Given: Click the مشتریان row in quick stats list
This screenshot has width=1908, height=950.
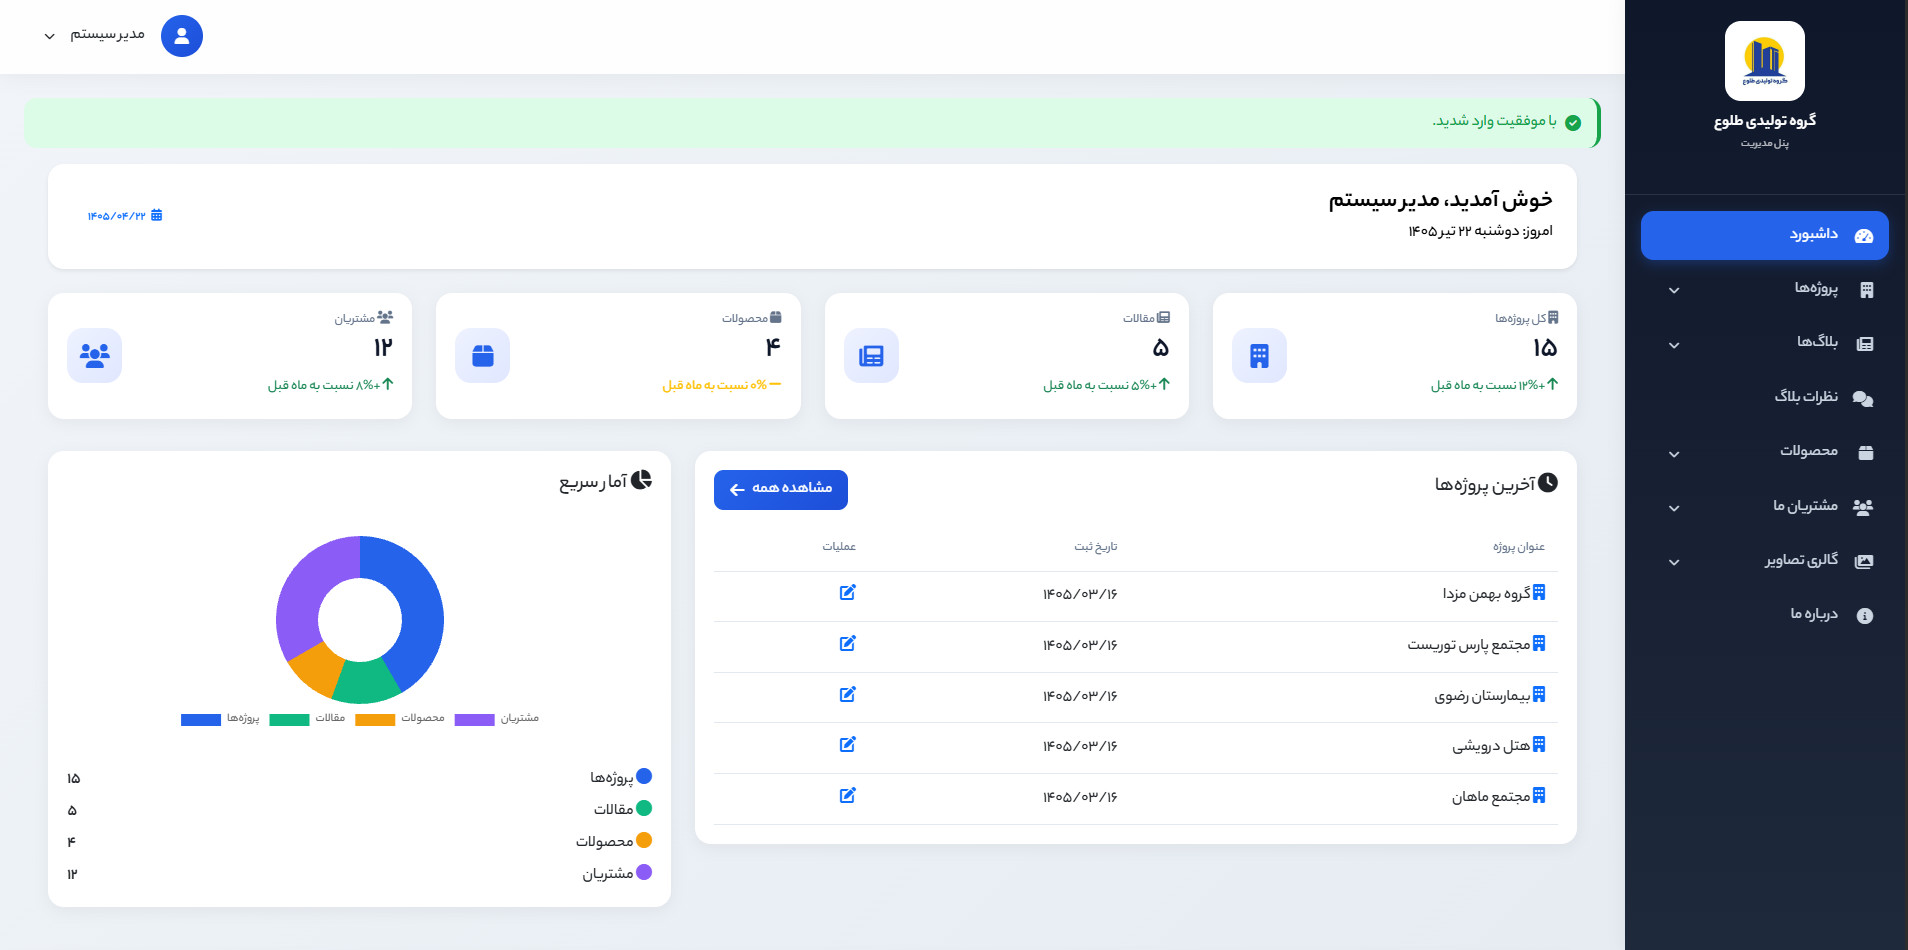Looking at the screenshot, I should pyautogui.click(x=360, y=873).
